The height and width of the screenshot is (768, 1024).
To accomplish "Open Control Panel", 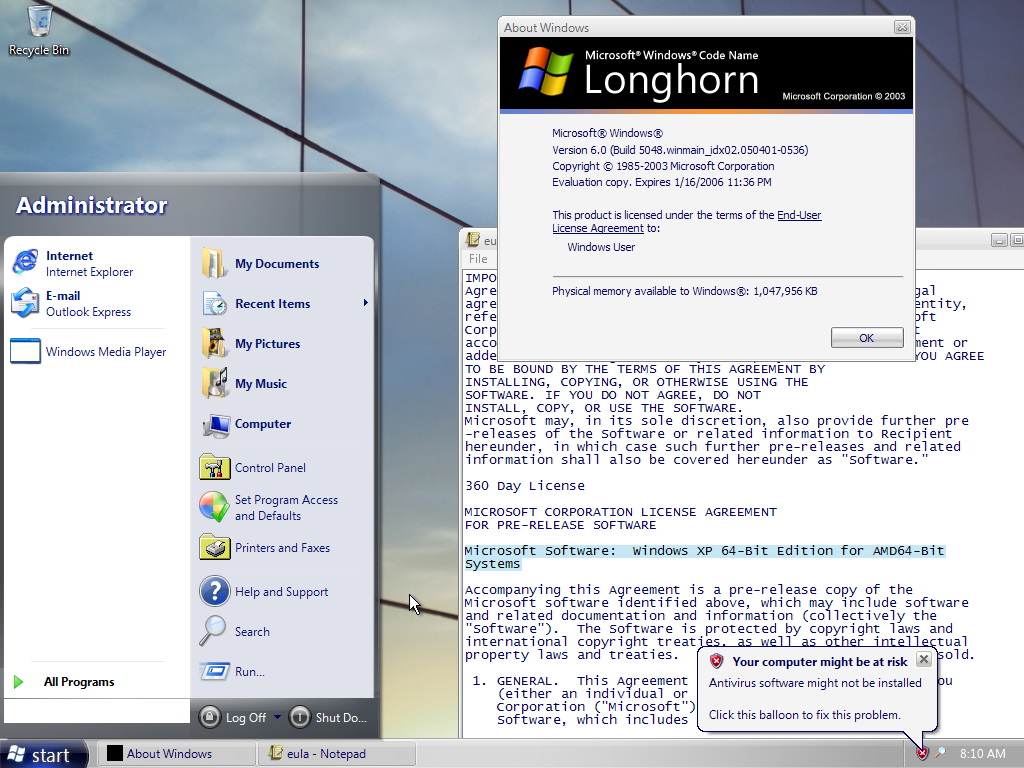I will click(269, 468).
